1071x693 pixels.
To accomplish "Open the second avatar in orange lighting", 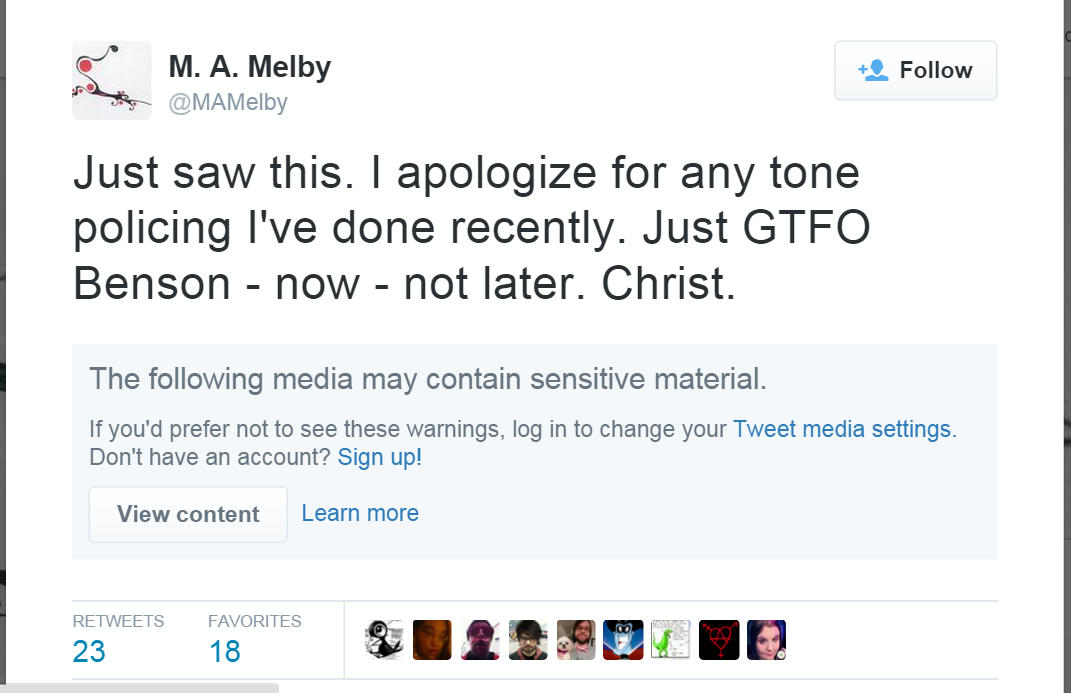I will pyautogui.click(x=432, y=640).
